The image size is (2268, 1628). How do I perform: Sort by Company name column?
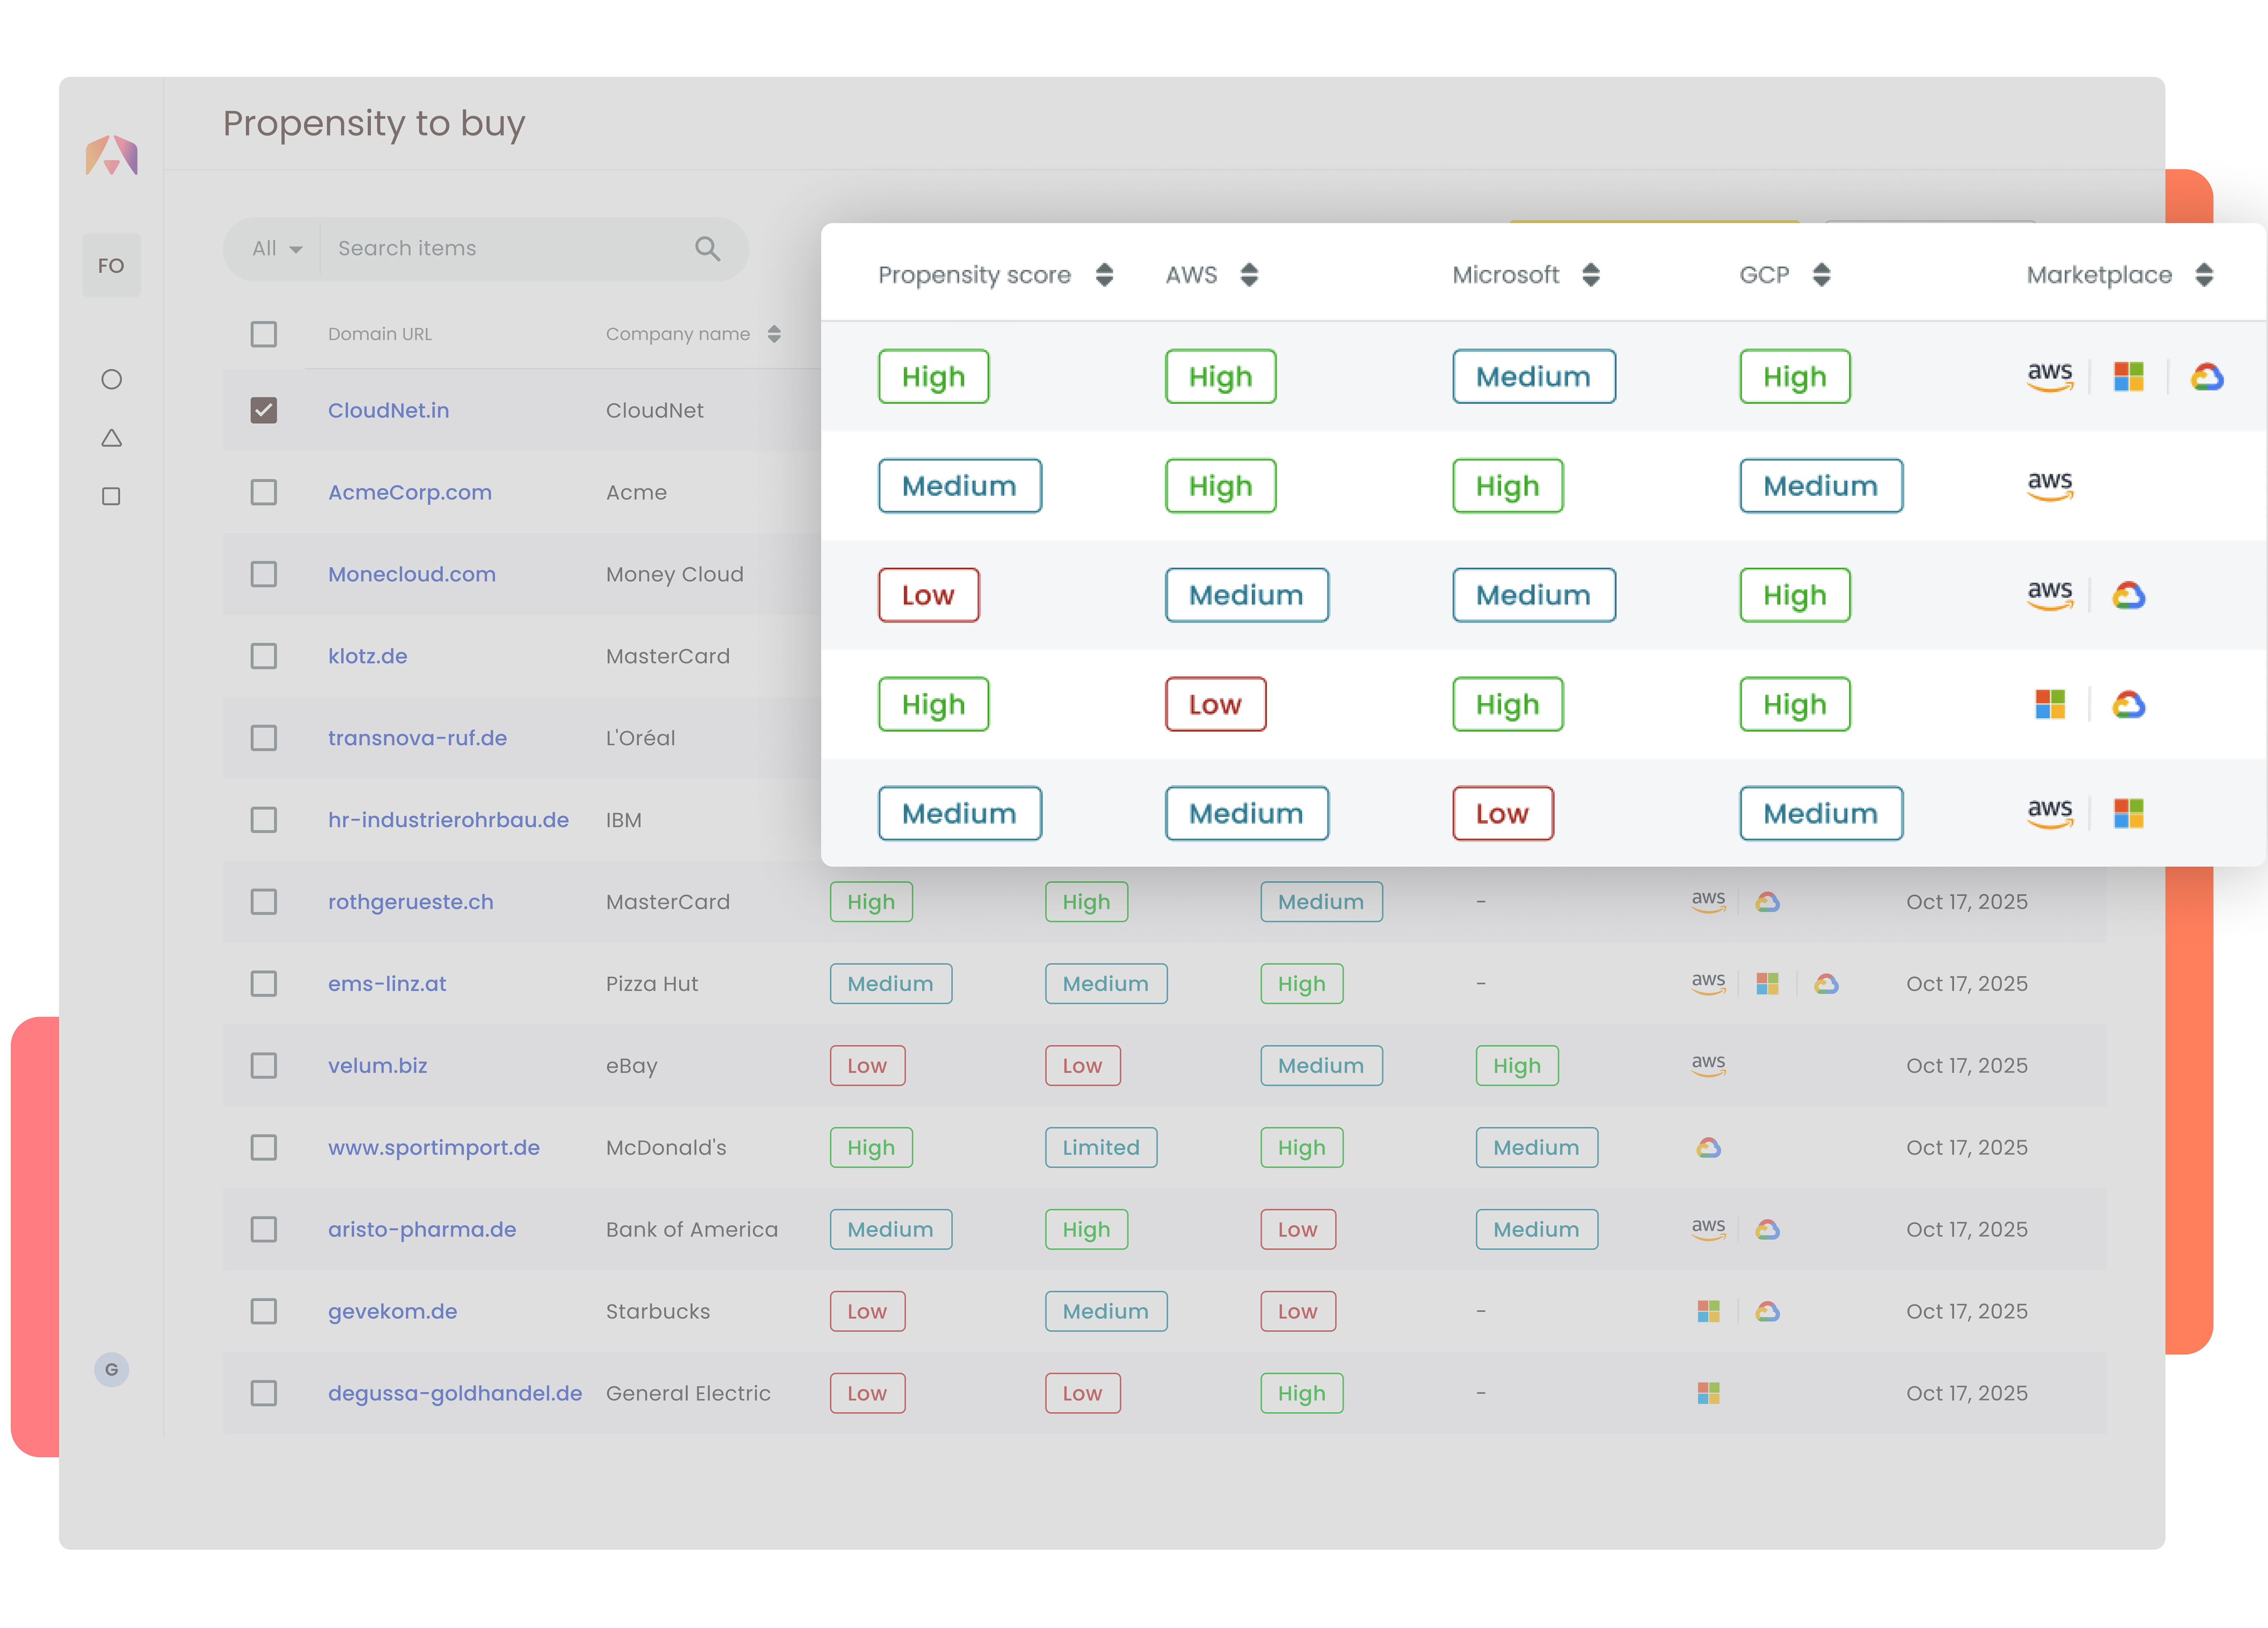pos(774,334)
